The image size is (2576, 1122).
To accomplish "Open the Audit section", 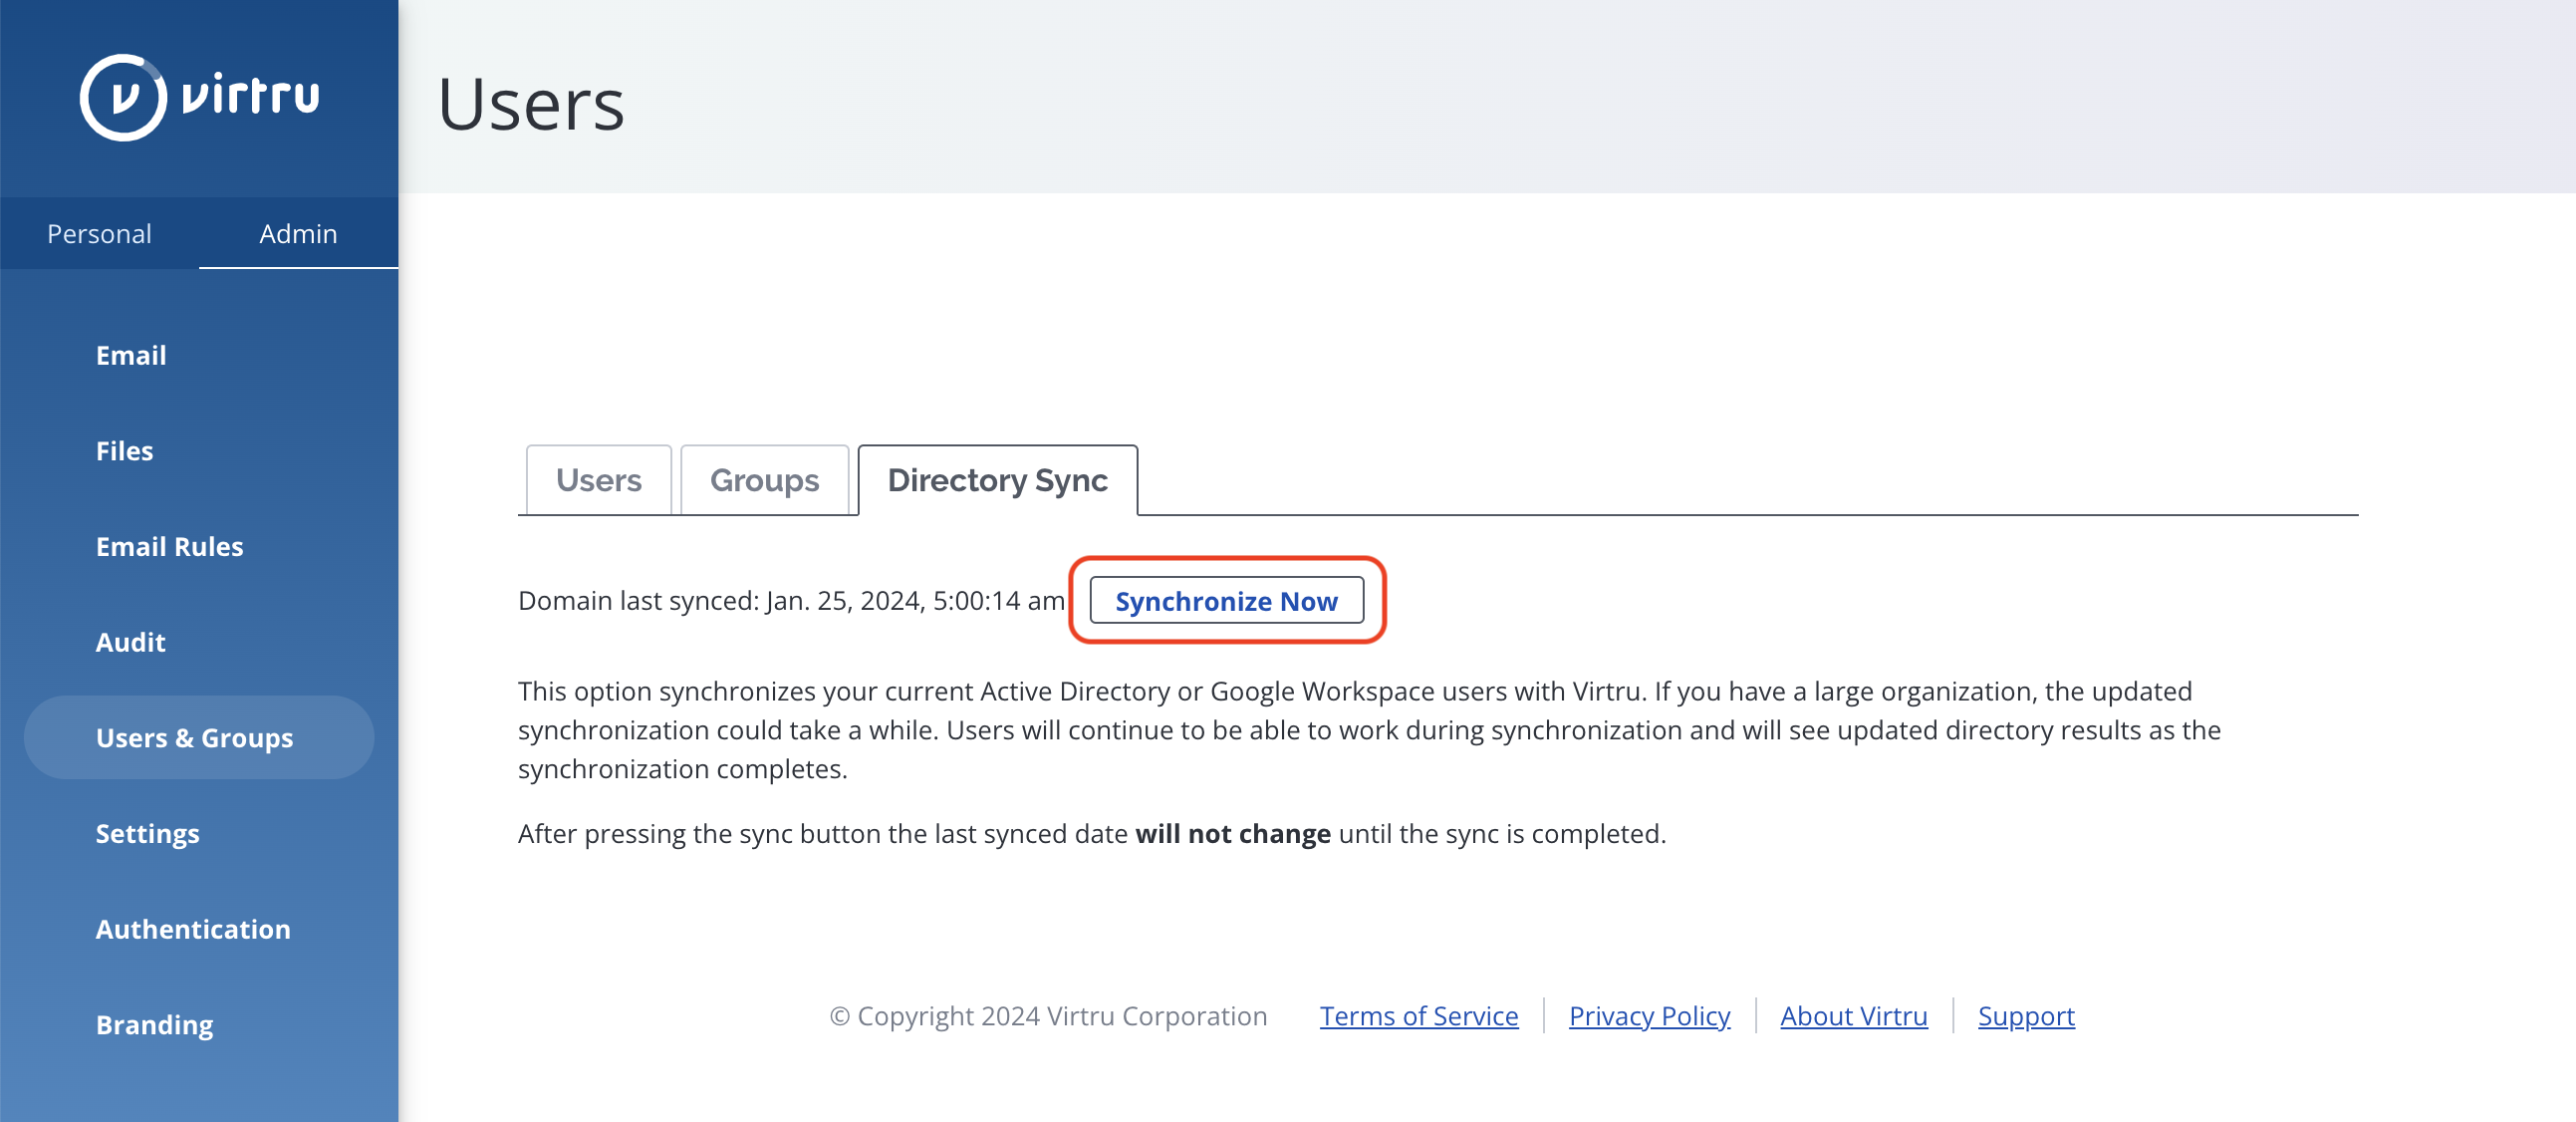I will pos(130,642).
